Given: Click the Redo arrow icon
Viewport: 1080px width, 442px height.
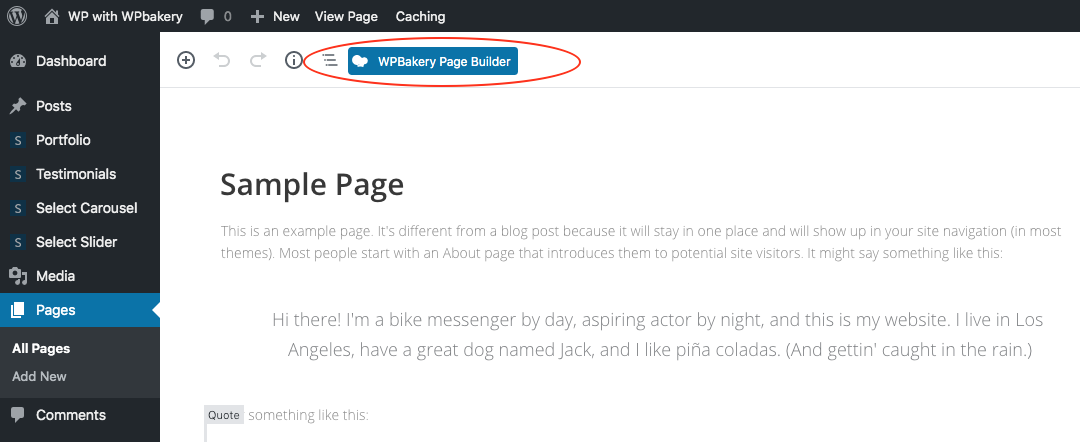Looking at the screenshot, I should click(258, 61).
